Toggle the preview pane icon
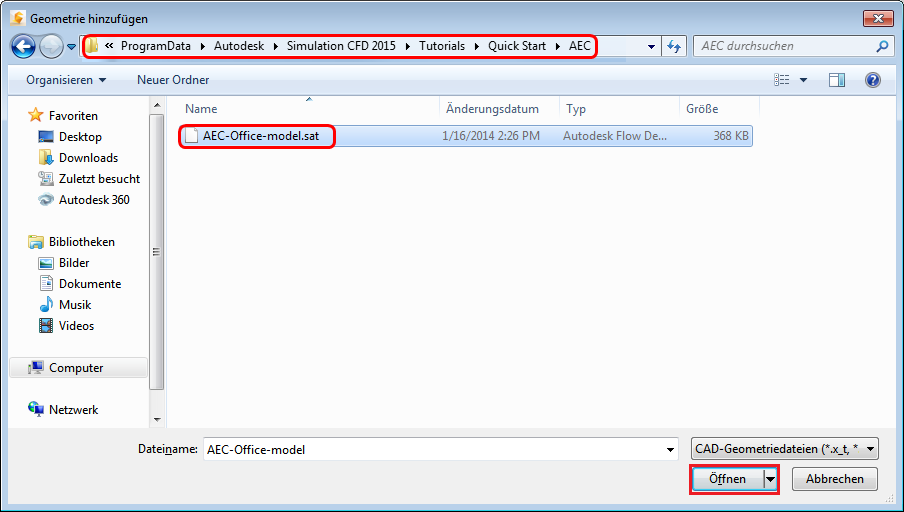Screen dimensions: 904x512 coord(837,80)
